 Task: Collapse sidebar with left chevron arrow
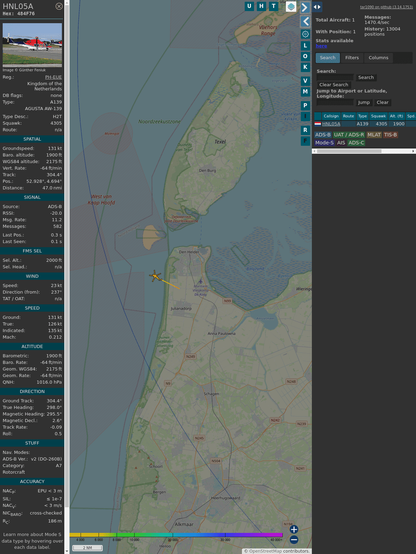[305, 21]
